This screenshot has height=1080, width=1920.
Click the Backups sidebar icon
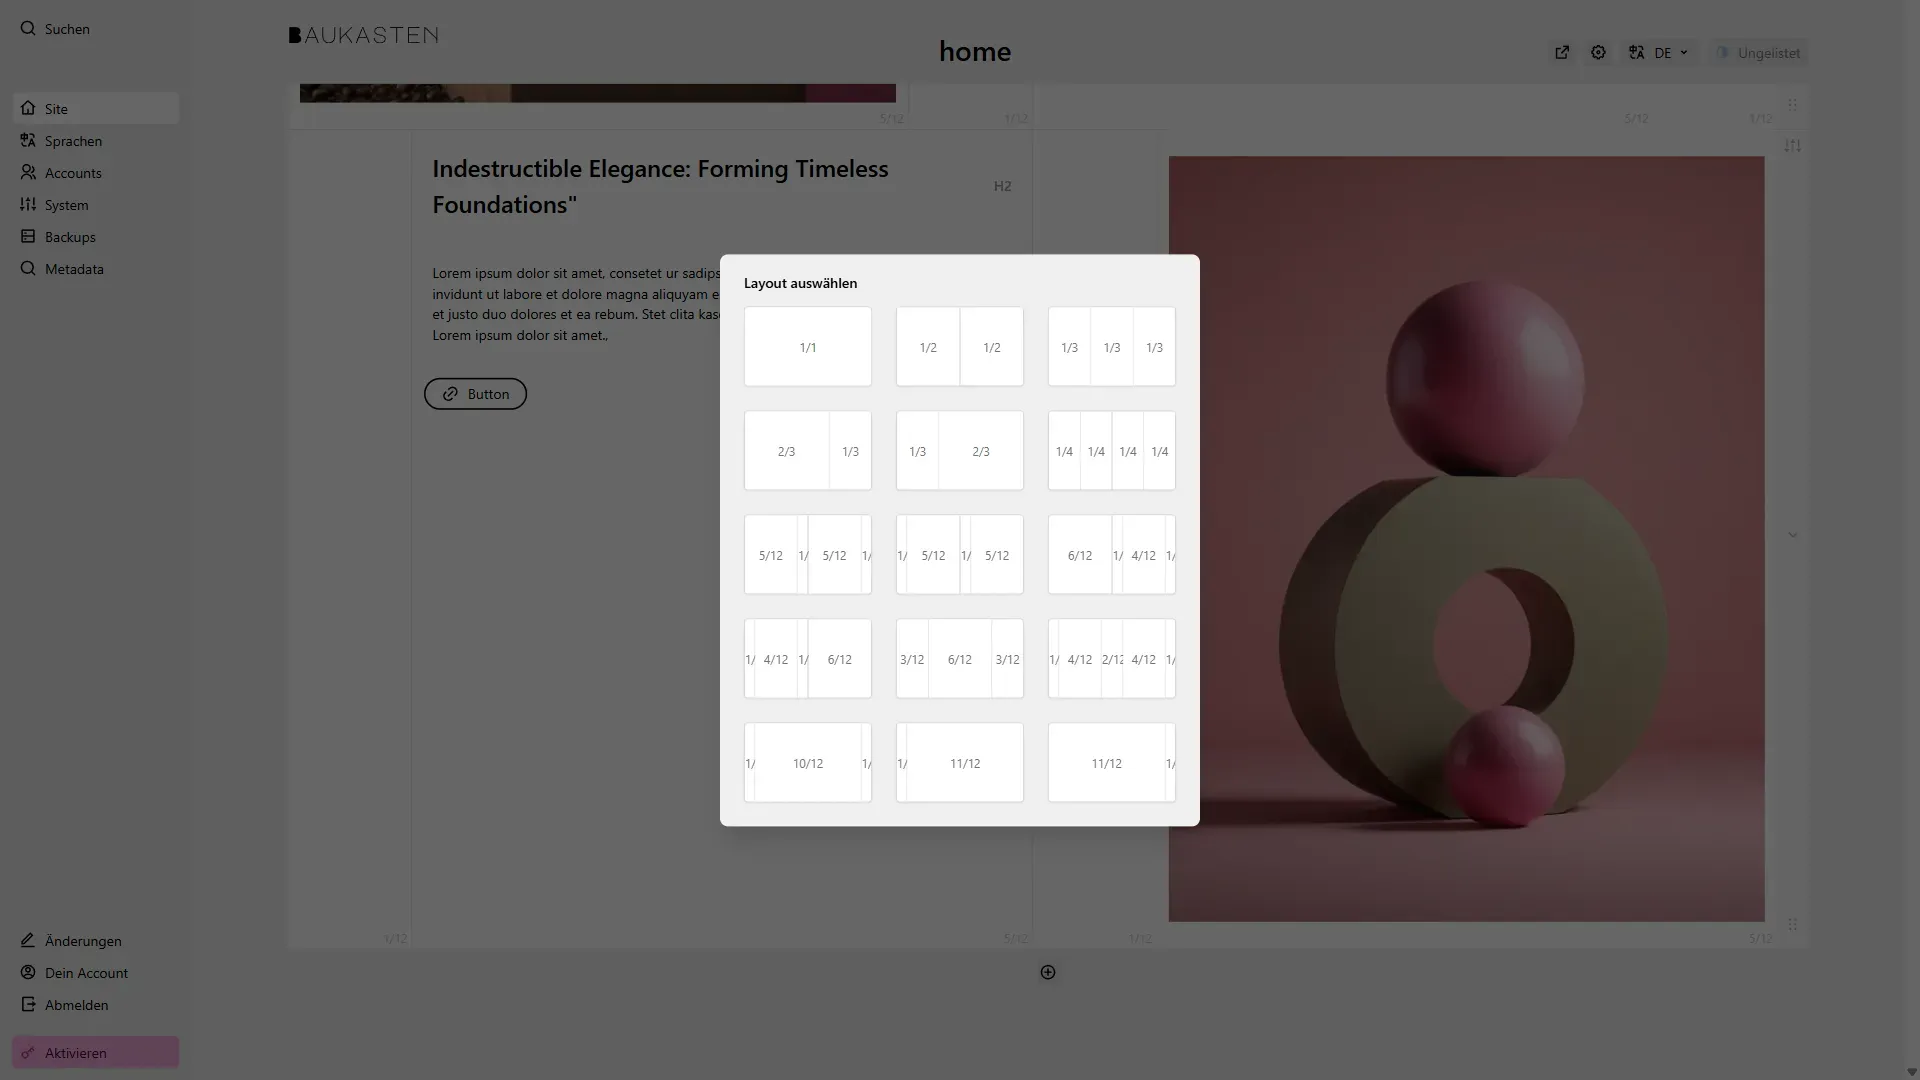point(28,237)
